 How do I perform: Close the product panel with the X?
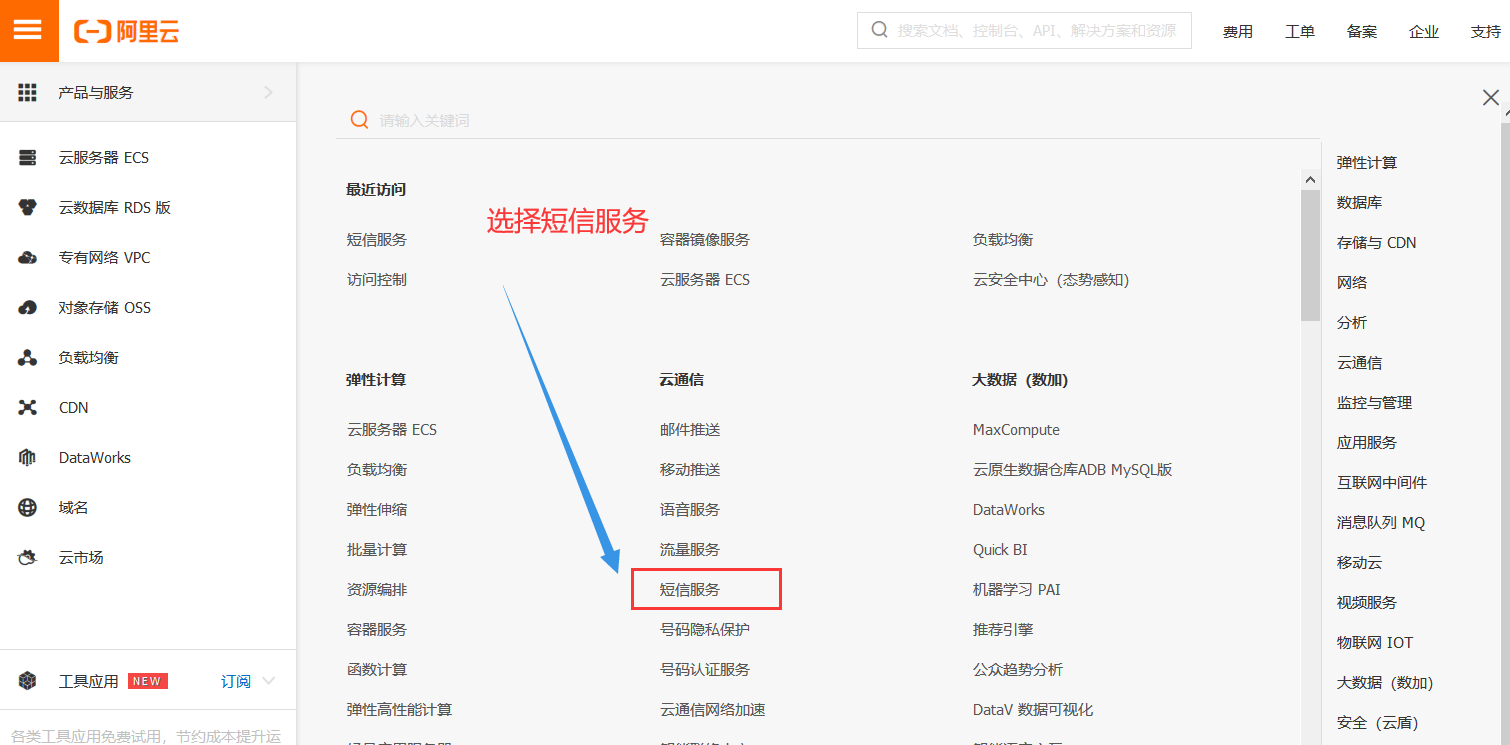coord(1490,98)
